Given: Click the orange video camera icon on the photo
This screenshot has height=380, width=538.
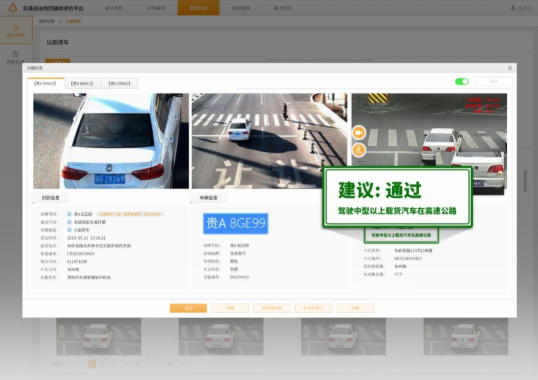Looking at the screenshot, I should tap(359, 132).
